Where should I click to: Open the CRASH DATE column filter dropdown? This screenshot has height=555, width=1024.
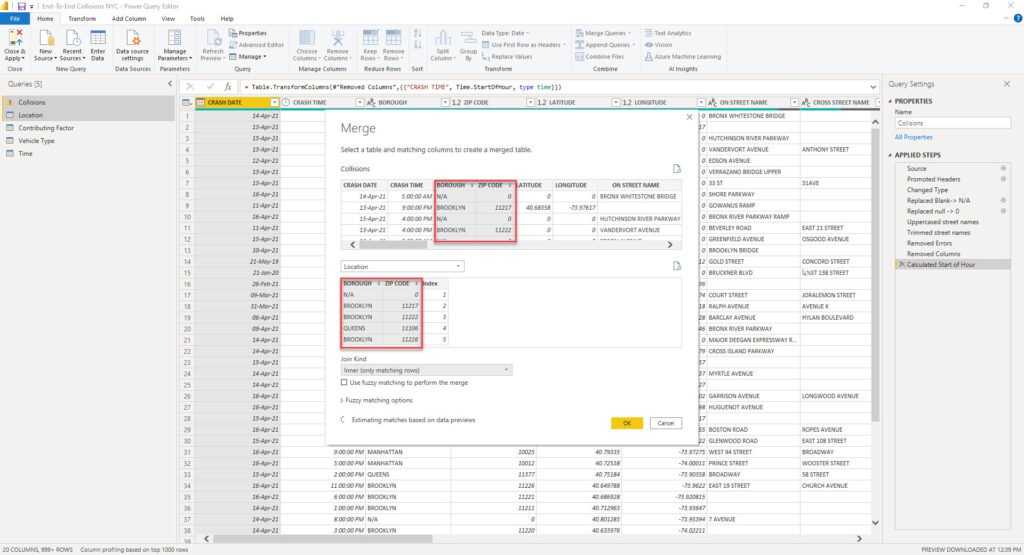274,103
